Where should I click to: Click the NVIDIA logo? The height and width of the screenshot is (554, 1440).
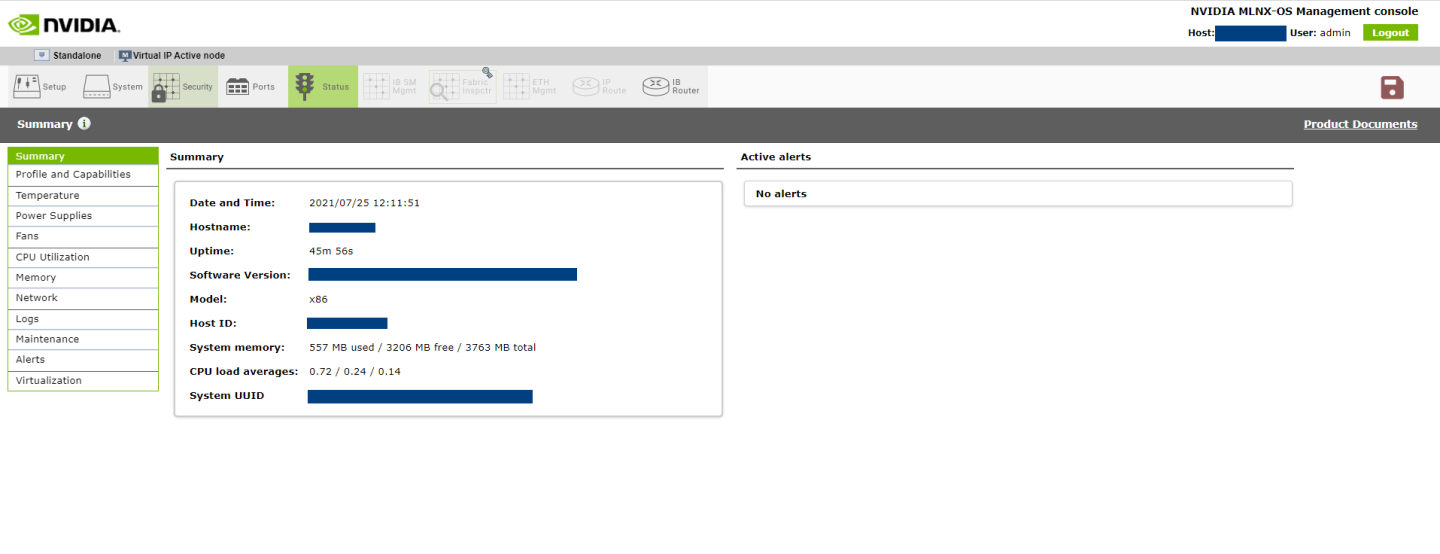pyautogui.click(x=63, y=24)
